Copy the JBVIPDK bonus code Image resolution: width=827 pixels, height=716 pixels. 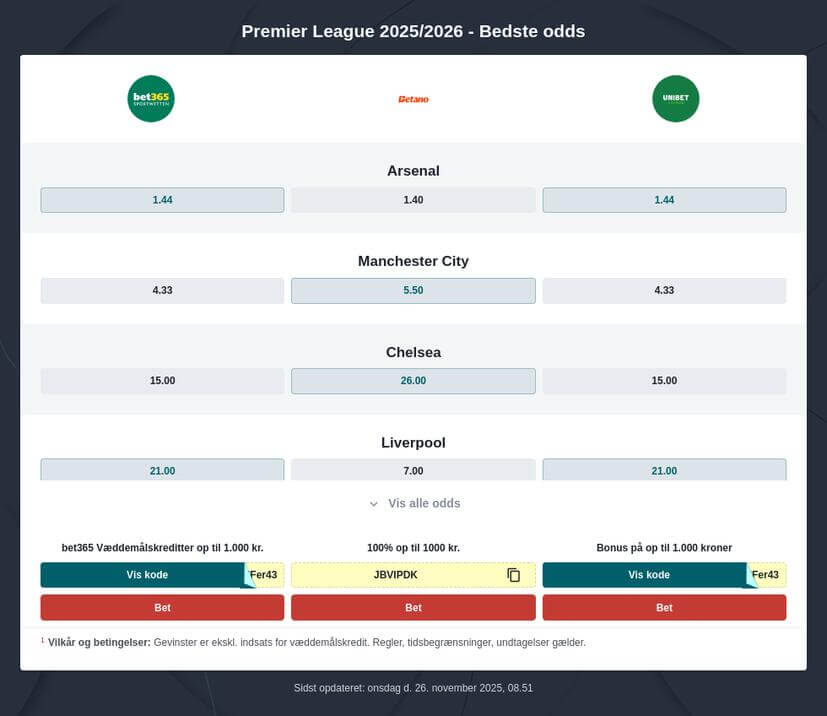click(x=513, y=575)
